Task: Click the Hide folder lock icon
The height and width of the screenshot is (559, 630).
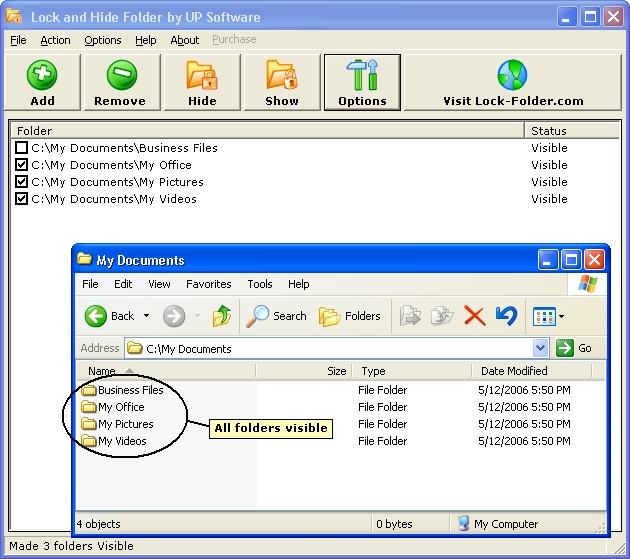Action: [x=202, y=75]
